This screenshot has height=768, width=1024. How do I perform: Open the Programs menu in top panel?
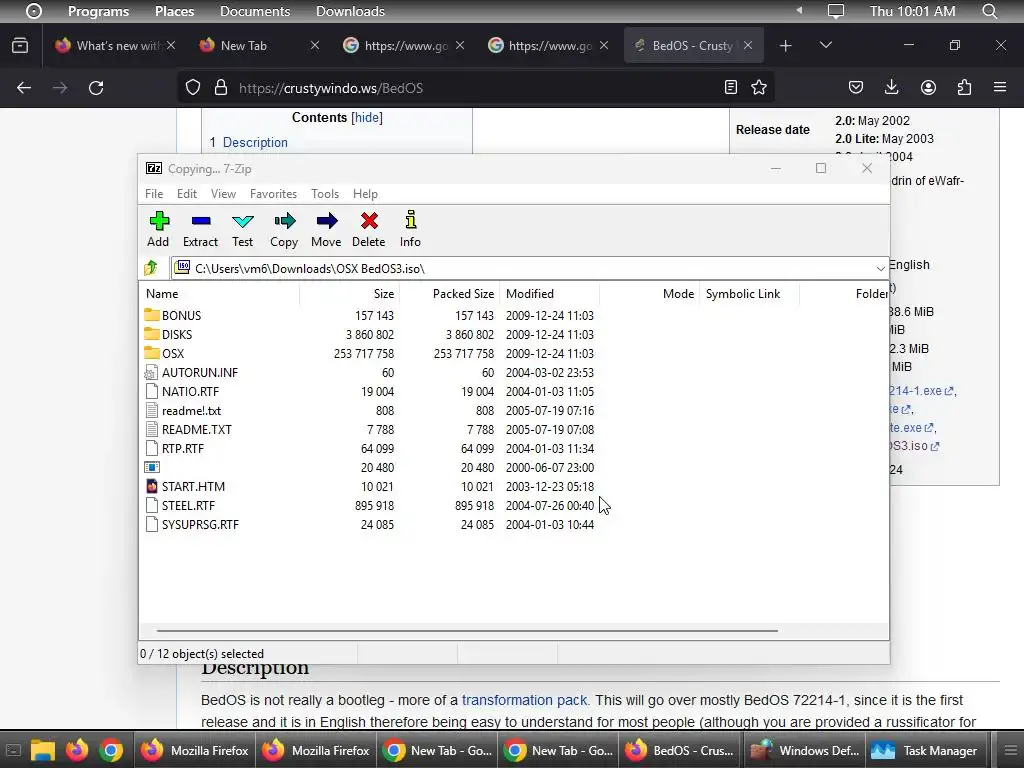click(99, 11)
